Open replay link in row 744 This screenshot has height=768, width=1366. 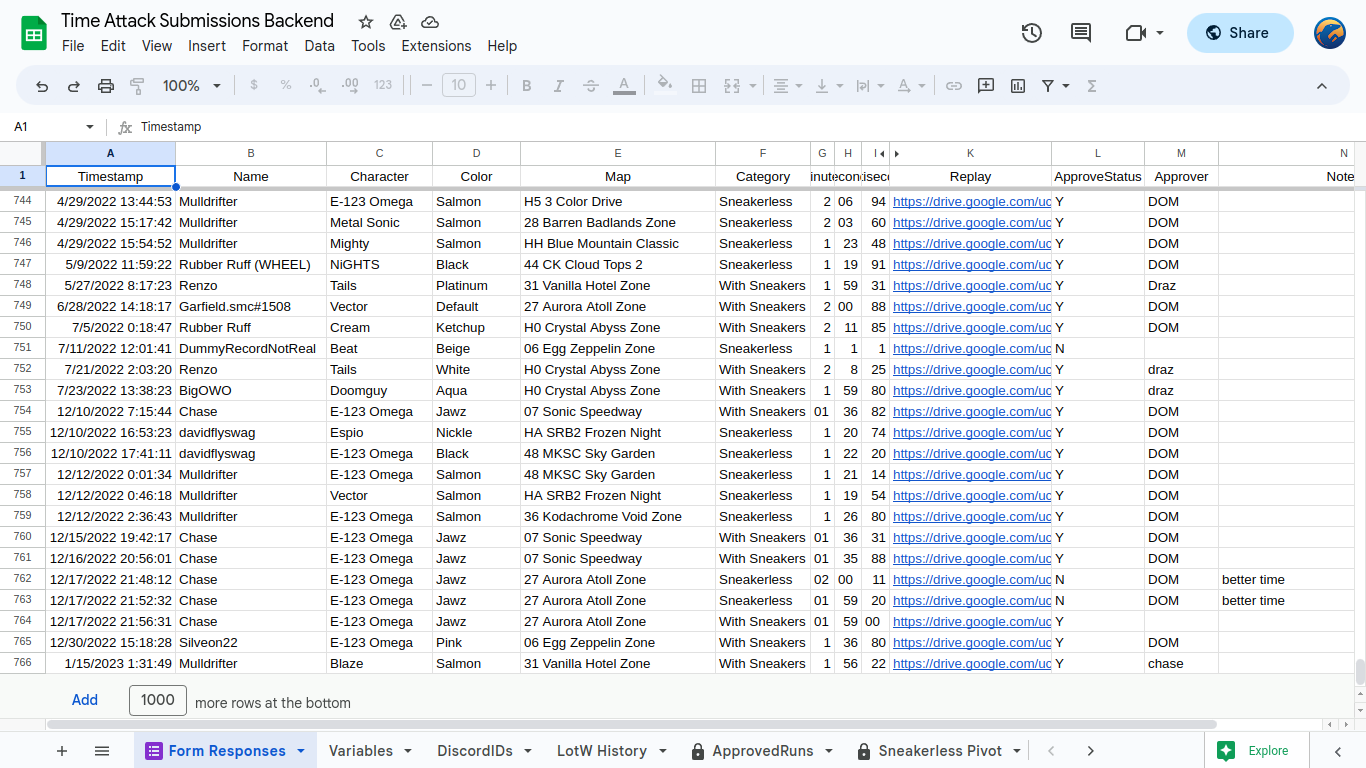click(x=971, y=201)
